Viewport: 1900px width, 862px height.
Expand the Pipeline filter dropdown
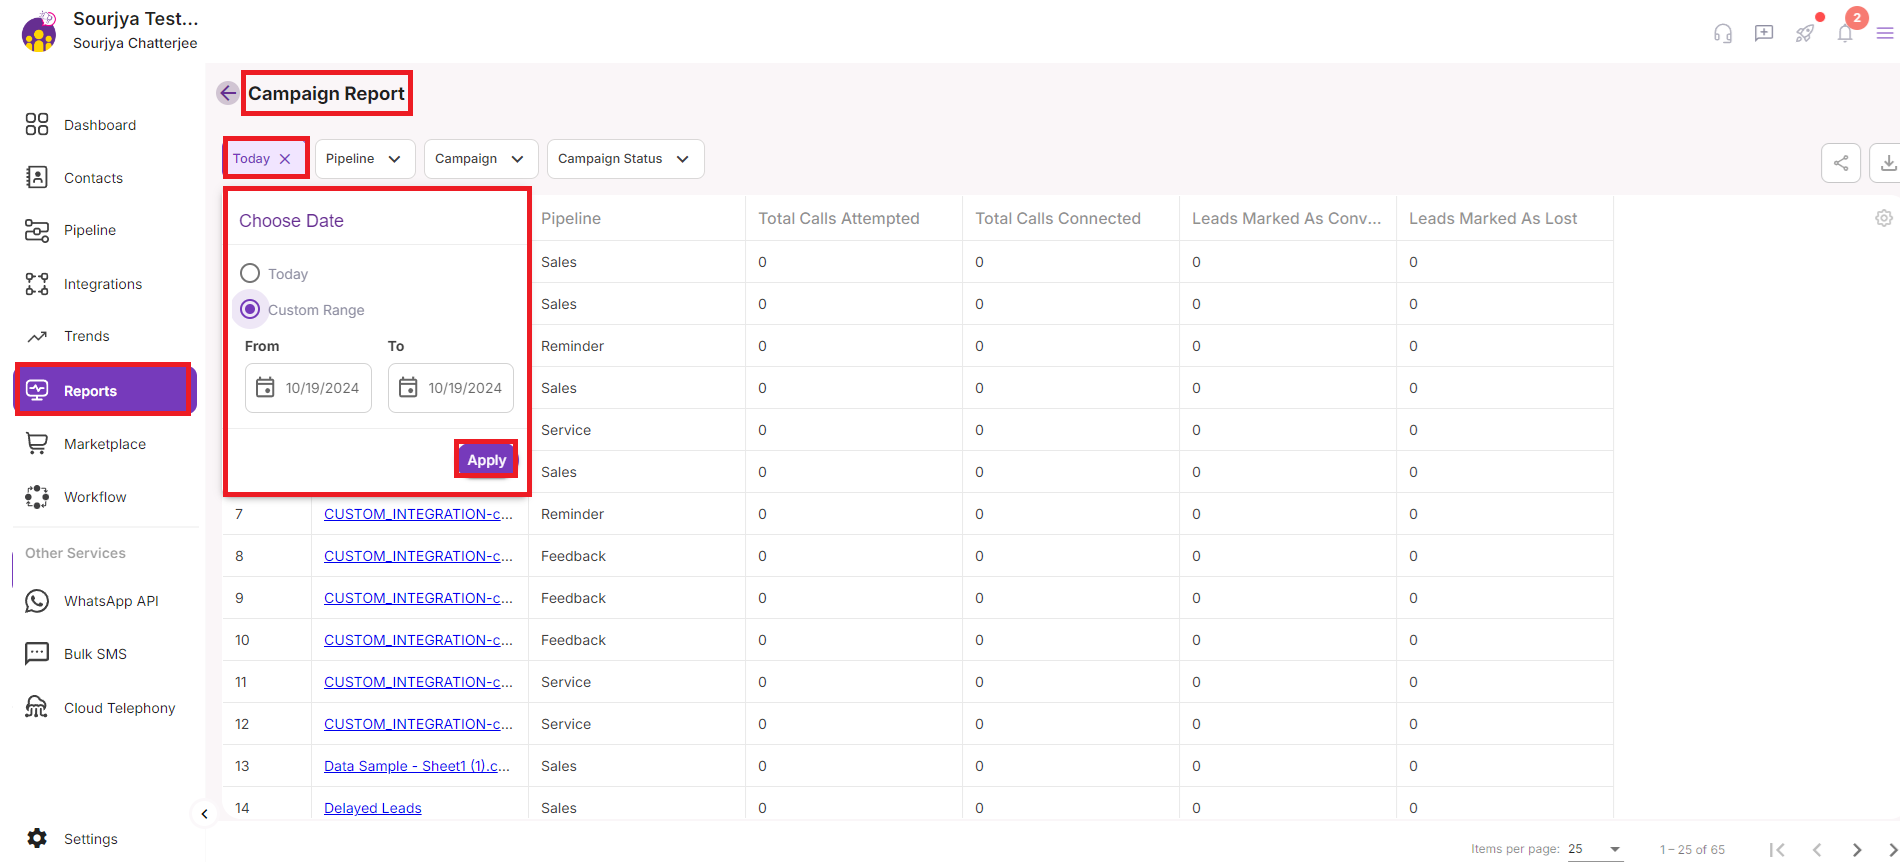click(364, 159)
